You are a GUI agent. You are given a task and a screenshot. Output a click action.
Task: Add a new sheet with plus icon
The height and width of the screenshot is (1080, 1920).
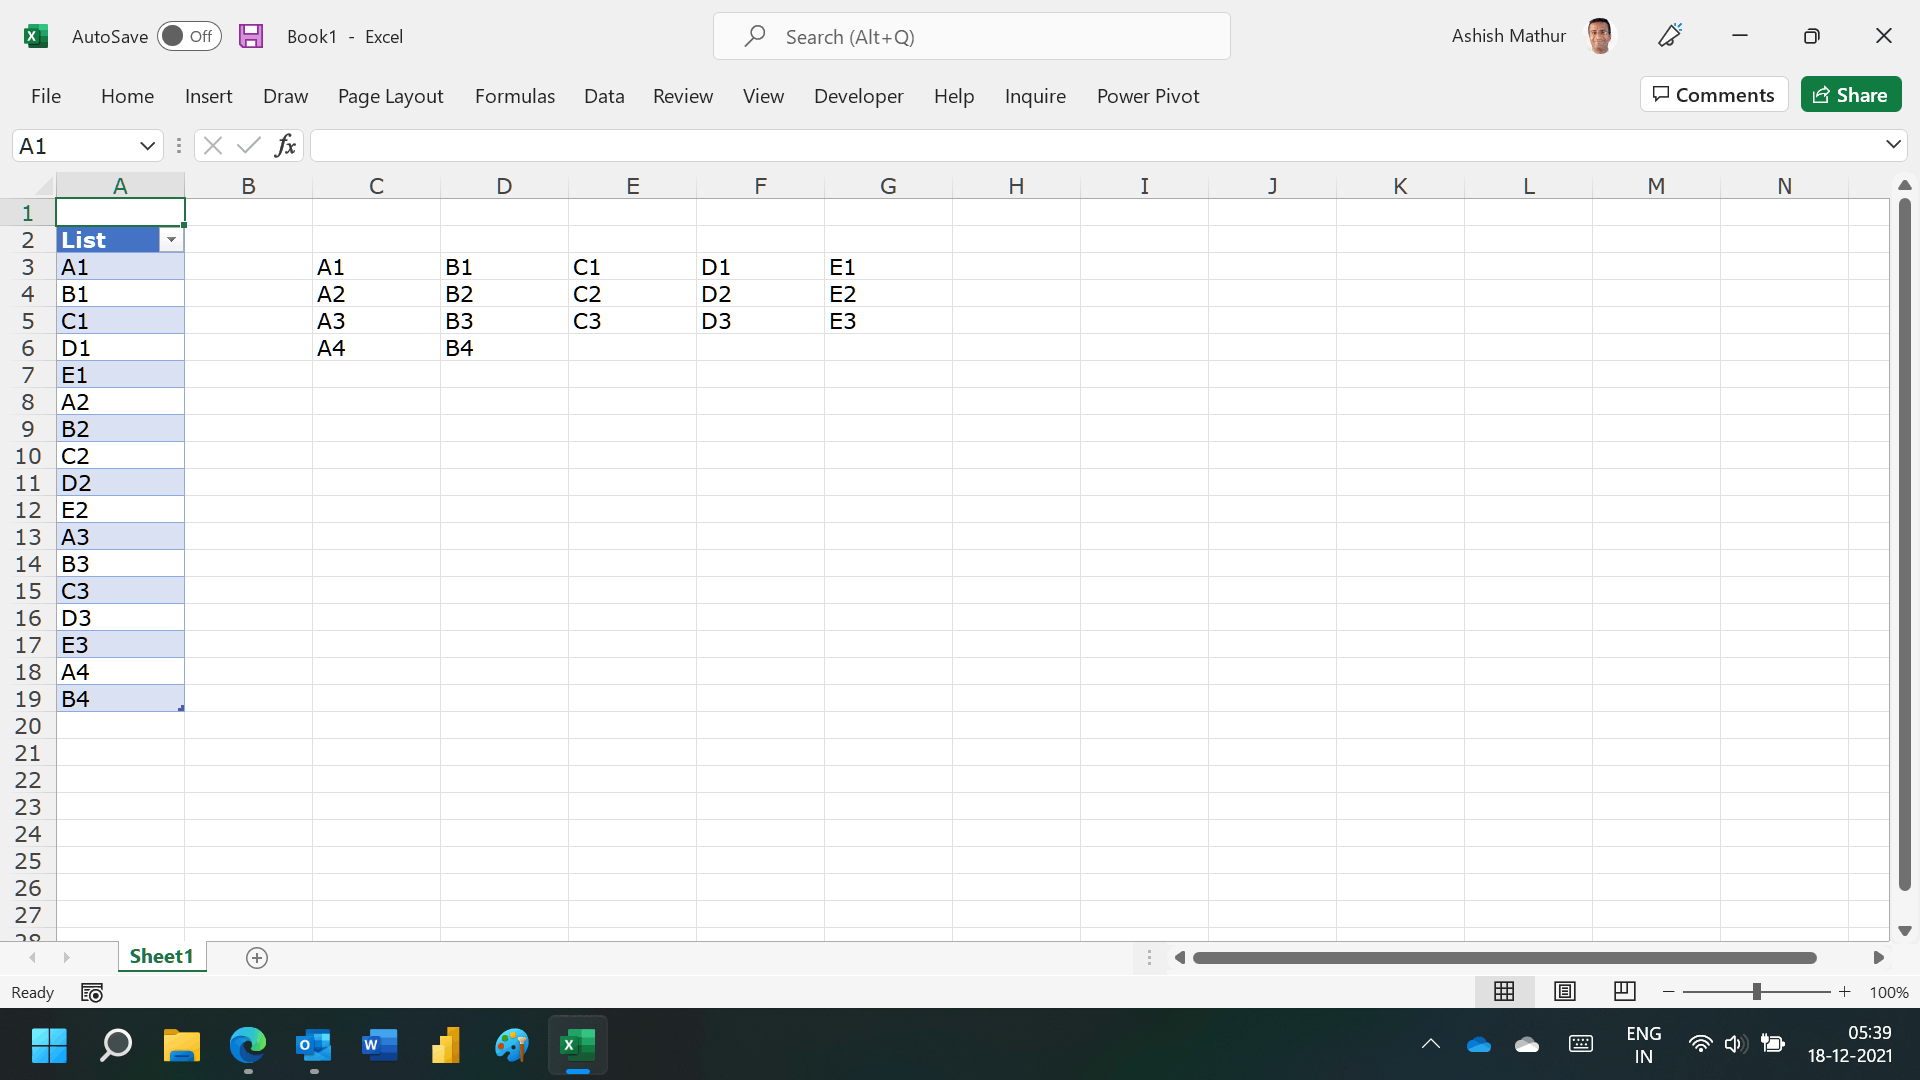pos(257,958)
